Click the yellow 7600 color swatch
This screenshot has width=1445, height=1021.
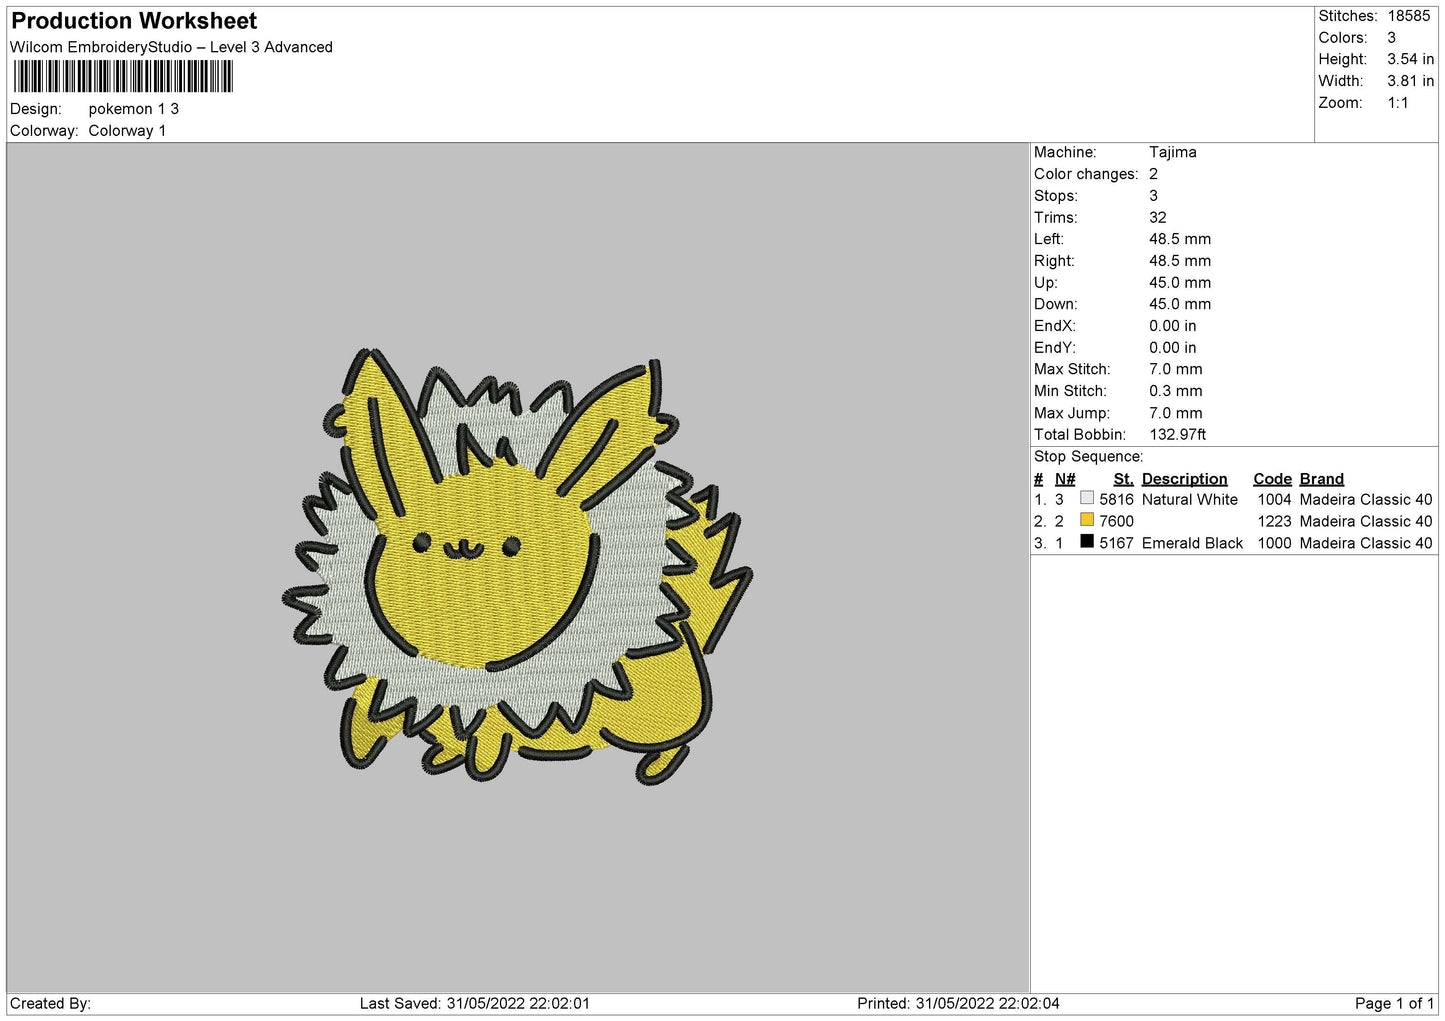[x=1087, y=520]
